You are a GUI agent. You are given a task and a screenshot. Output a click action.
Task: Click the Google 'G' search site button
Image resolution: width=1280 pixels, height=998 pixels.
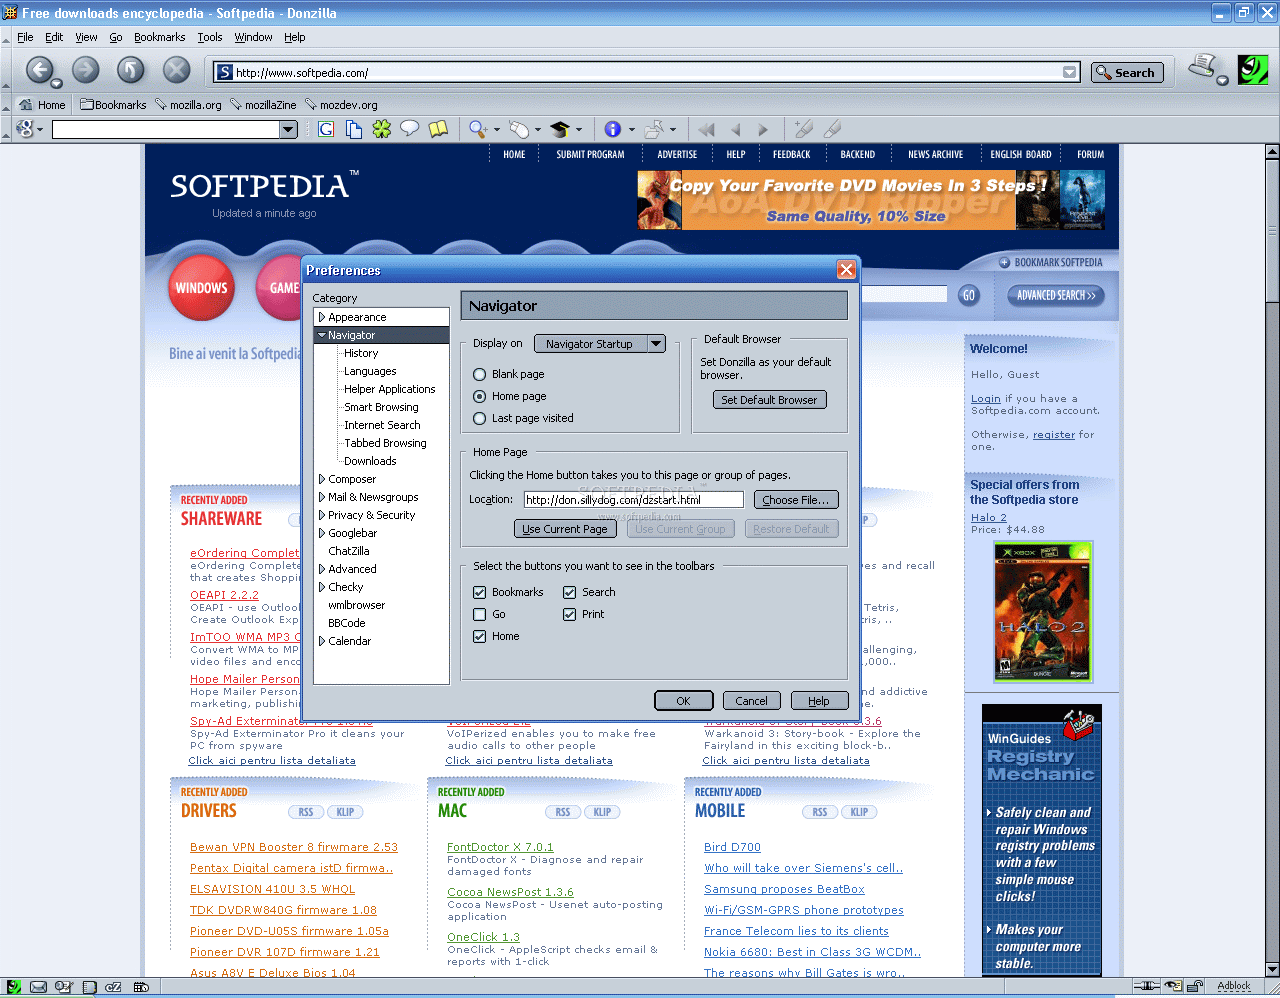(326, 129)
